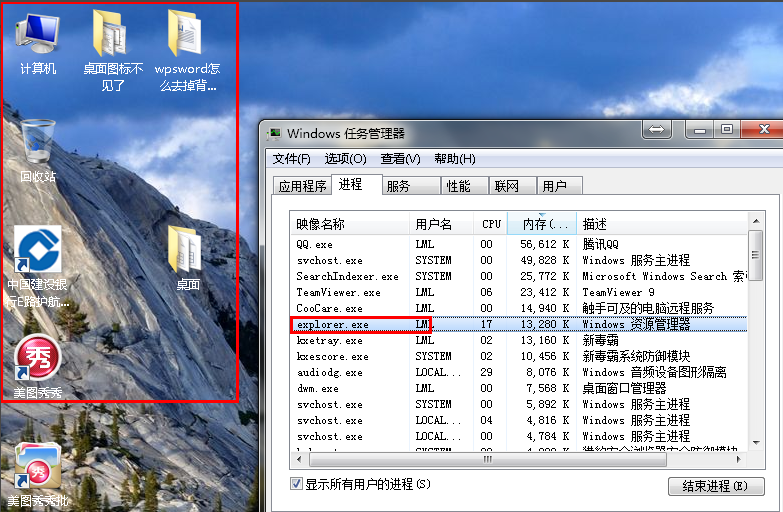Open the 帮助(H) menu
The width and height of the screenshot is (783, 512).
tap(455, 159)
